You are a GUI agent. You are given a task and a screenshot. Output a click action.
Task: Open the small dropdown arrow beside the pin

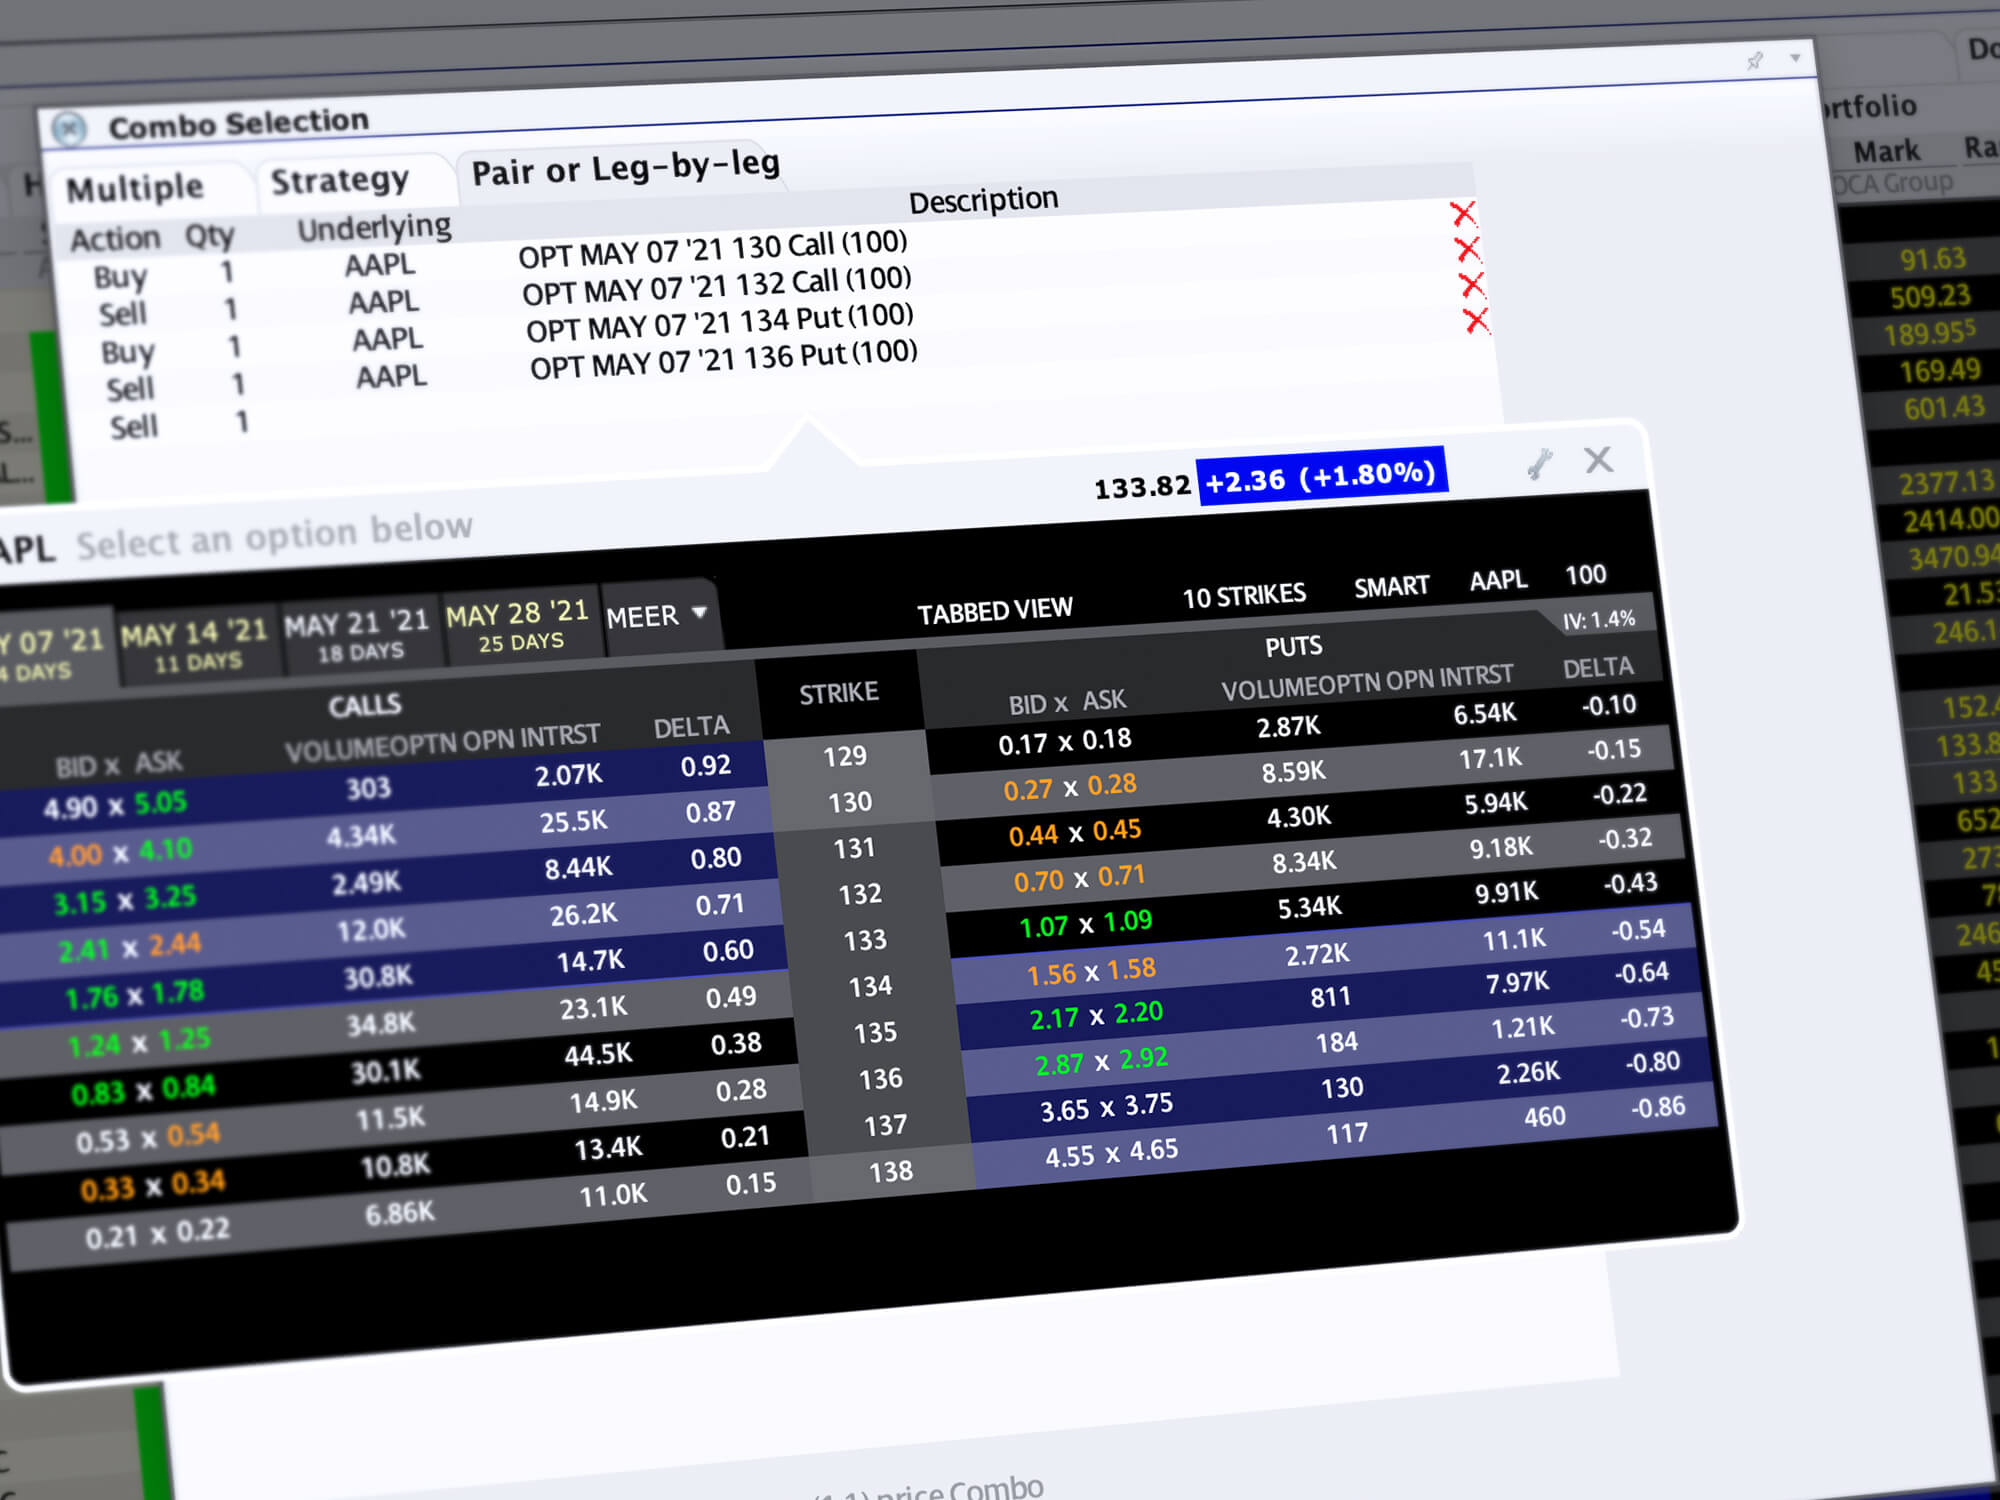[1795, 58]
